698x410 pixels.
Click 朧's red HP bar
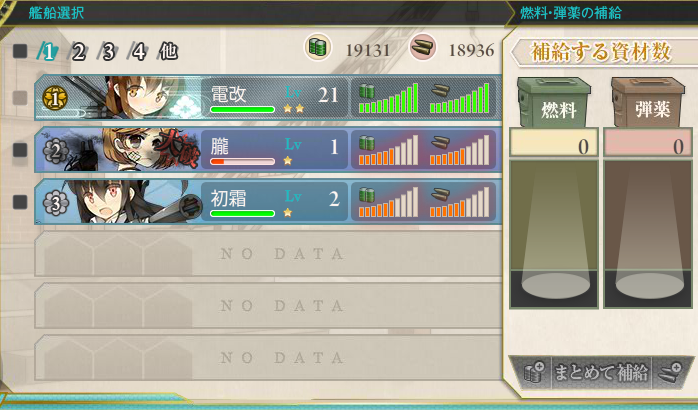point(242,162)
